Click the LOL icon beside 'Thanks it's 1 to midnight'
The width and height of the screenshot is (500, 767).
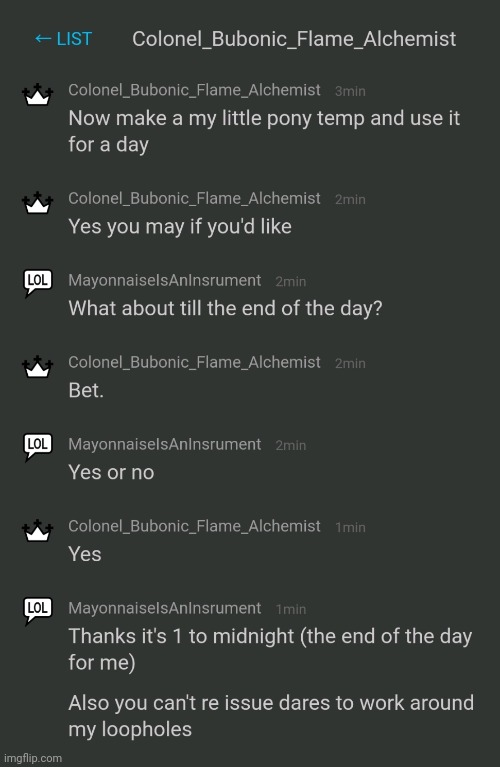pyautogui.click(x=38, y=610)
